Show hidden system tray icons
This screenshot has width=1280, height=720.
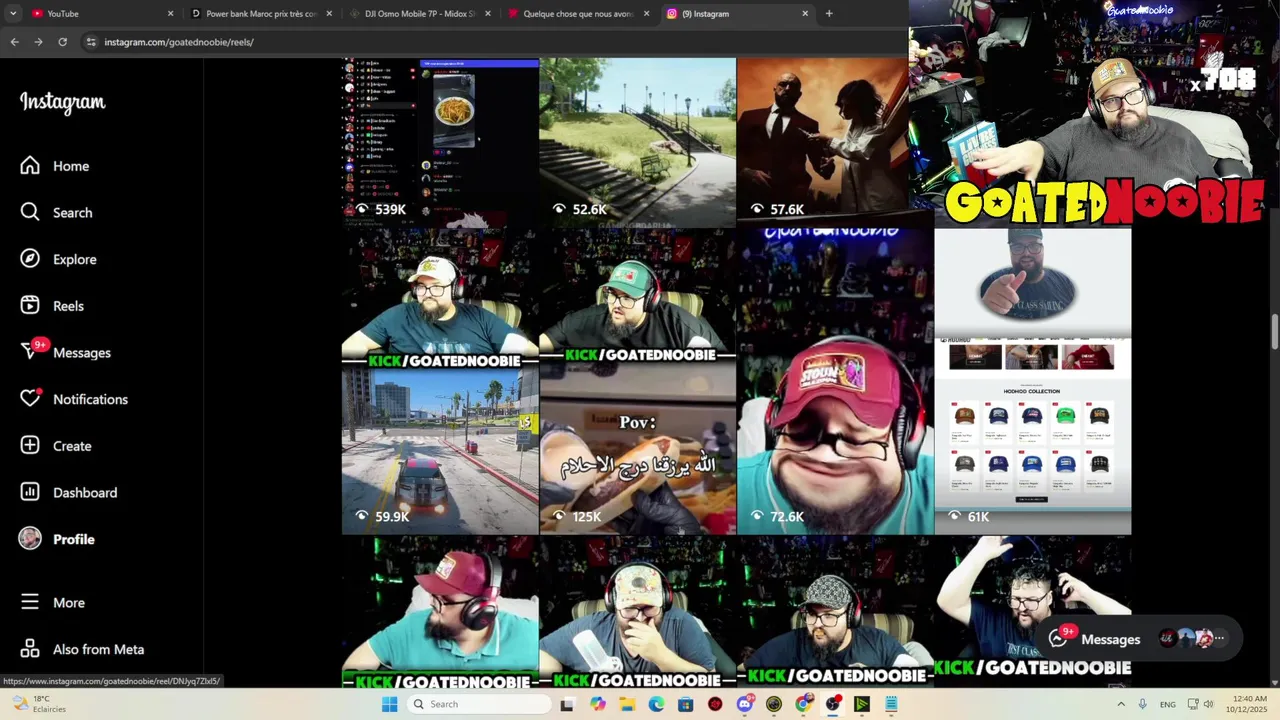(x=1120, y=704)
